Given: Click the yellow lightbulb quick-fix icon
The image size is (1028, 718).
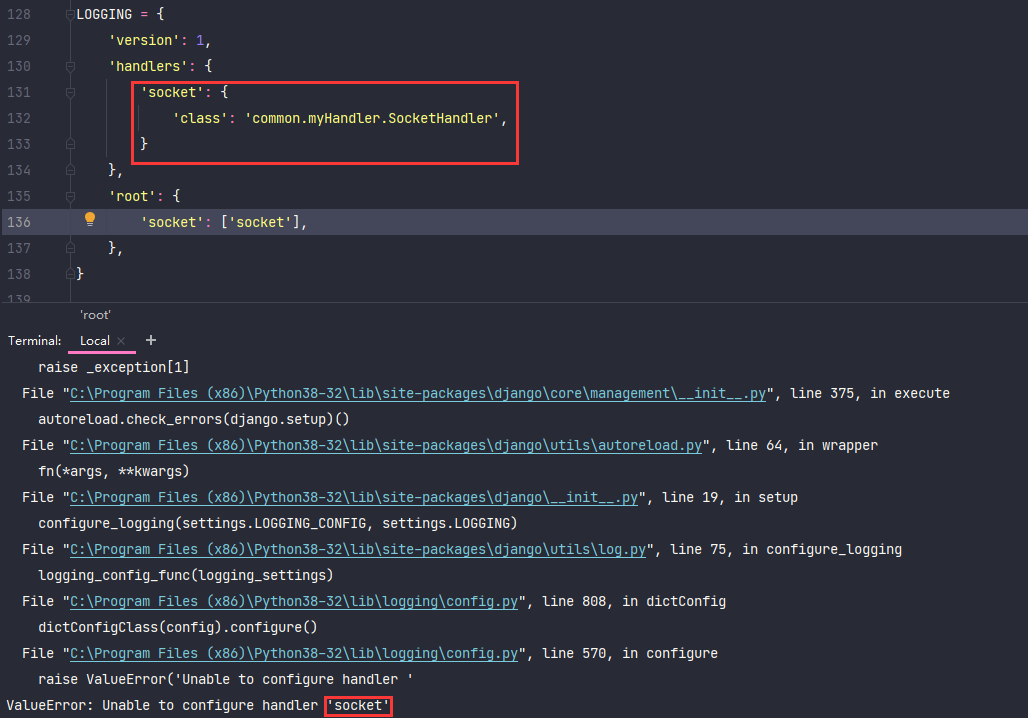Looking at the screenshot, I should (90, 220).
